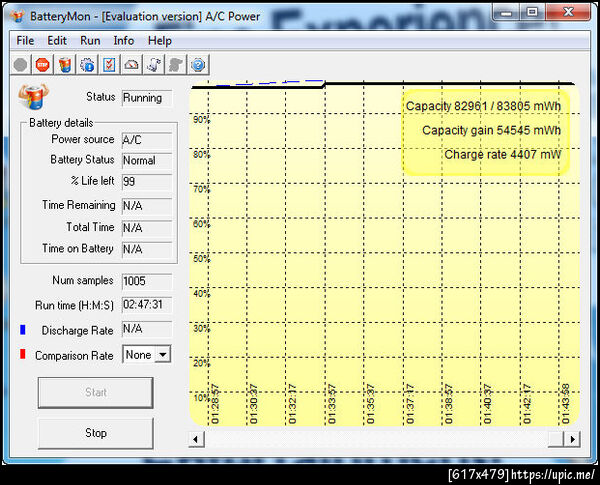Image resolution: width=600 pixels, height=485 pixels.
Task: Open help via the blue question mark icon
Action: 198,65
